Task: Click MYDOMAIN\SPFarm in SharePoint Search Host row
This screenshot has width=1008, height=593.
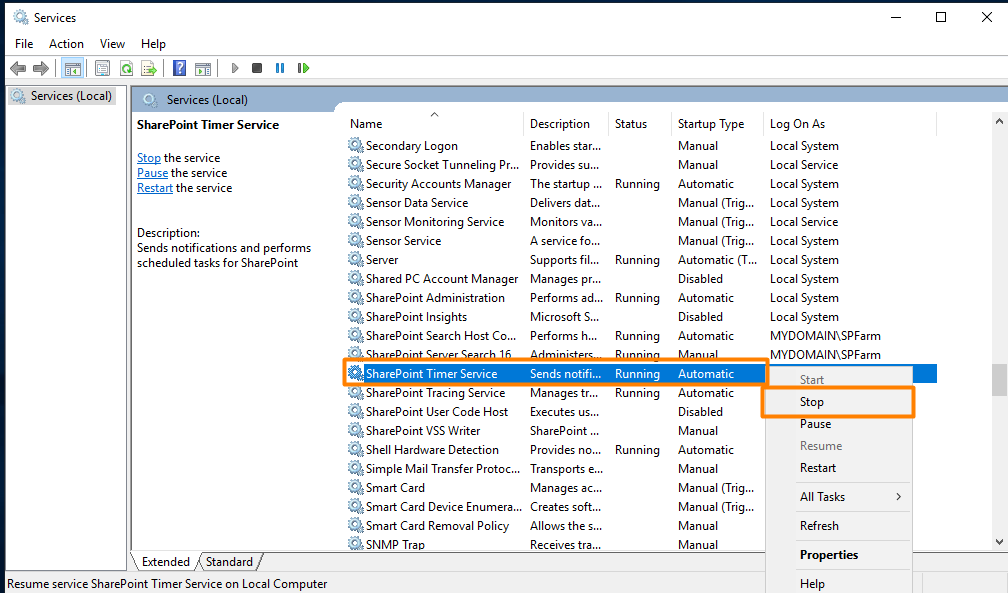Action: click(825, 336)
